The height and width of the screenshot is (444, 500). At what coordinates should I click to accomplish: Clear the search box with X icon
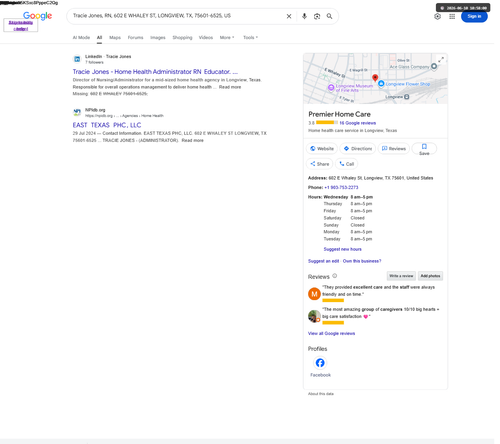(289, 16)
